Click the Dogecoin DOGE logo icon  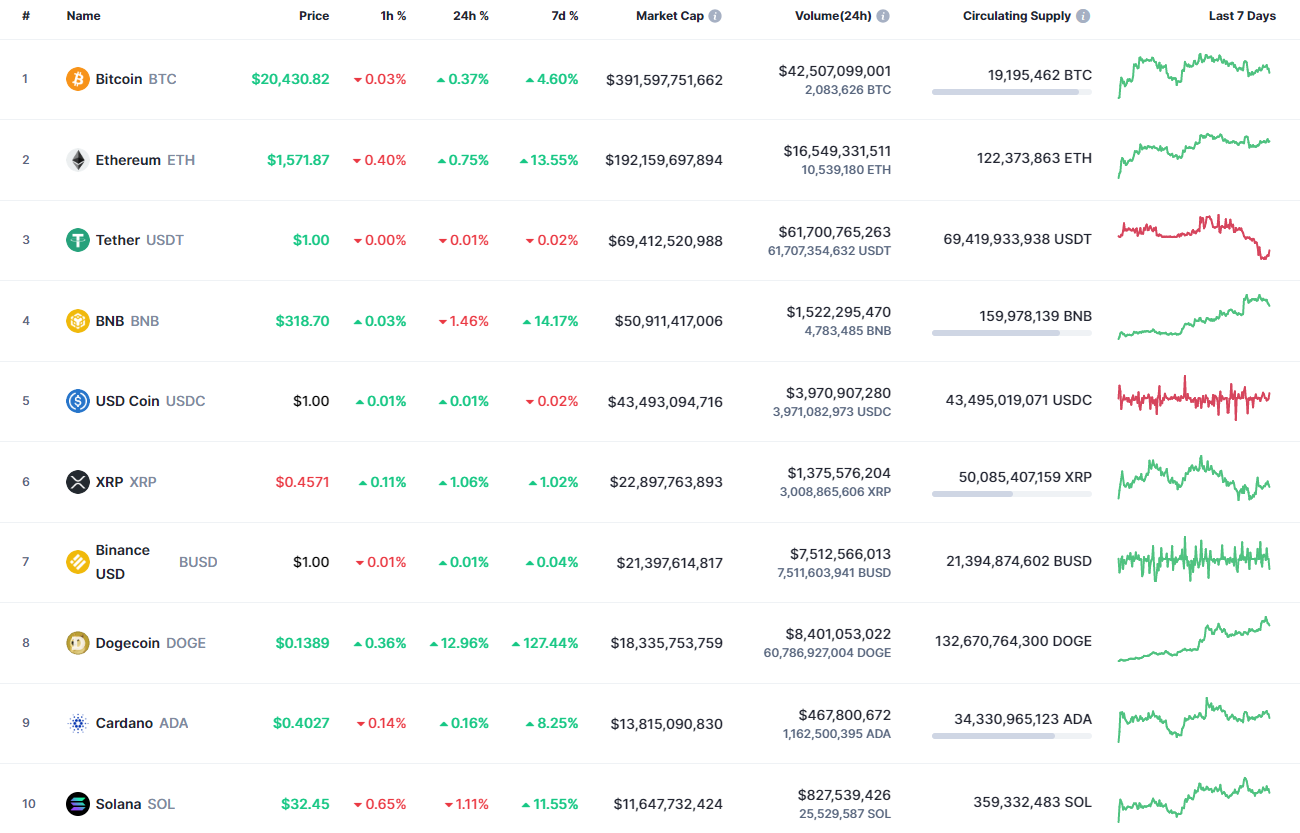77,643
